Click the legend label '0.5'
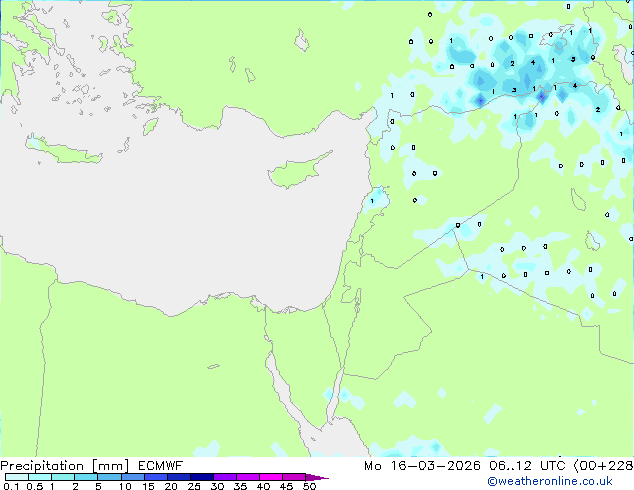 tap(34, 486)
